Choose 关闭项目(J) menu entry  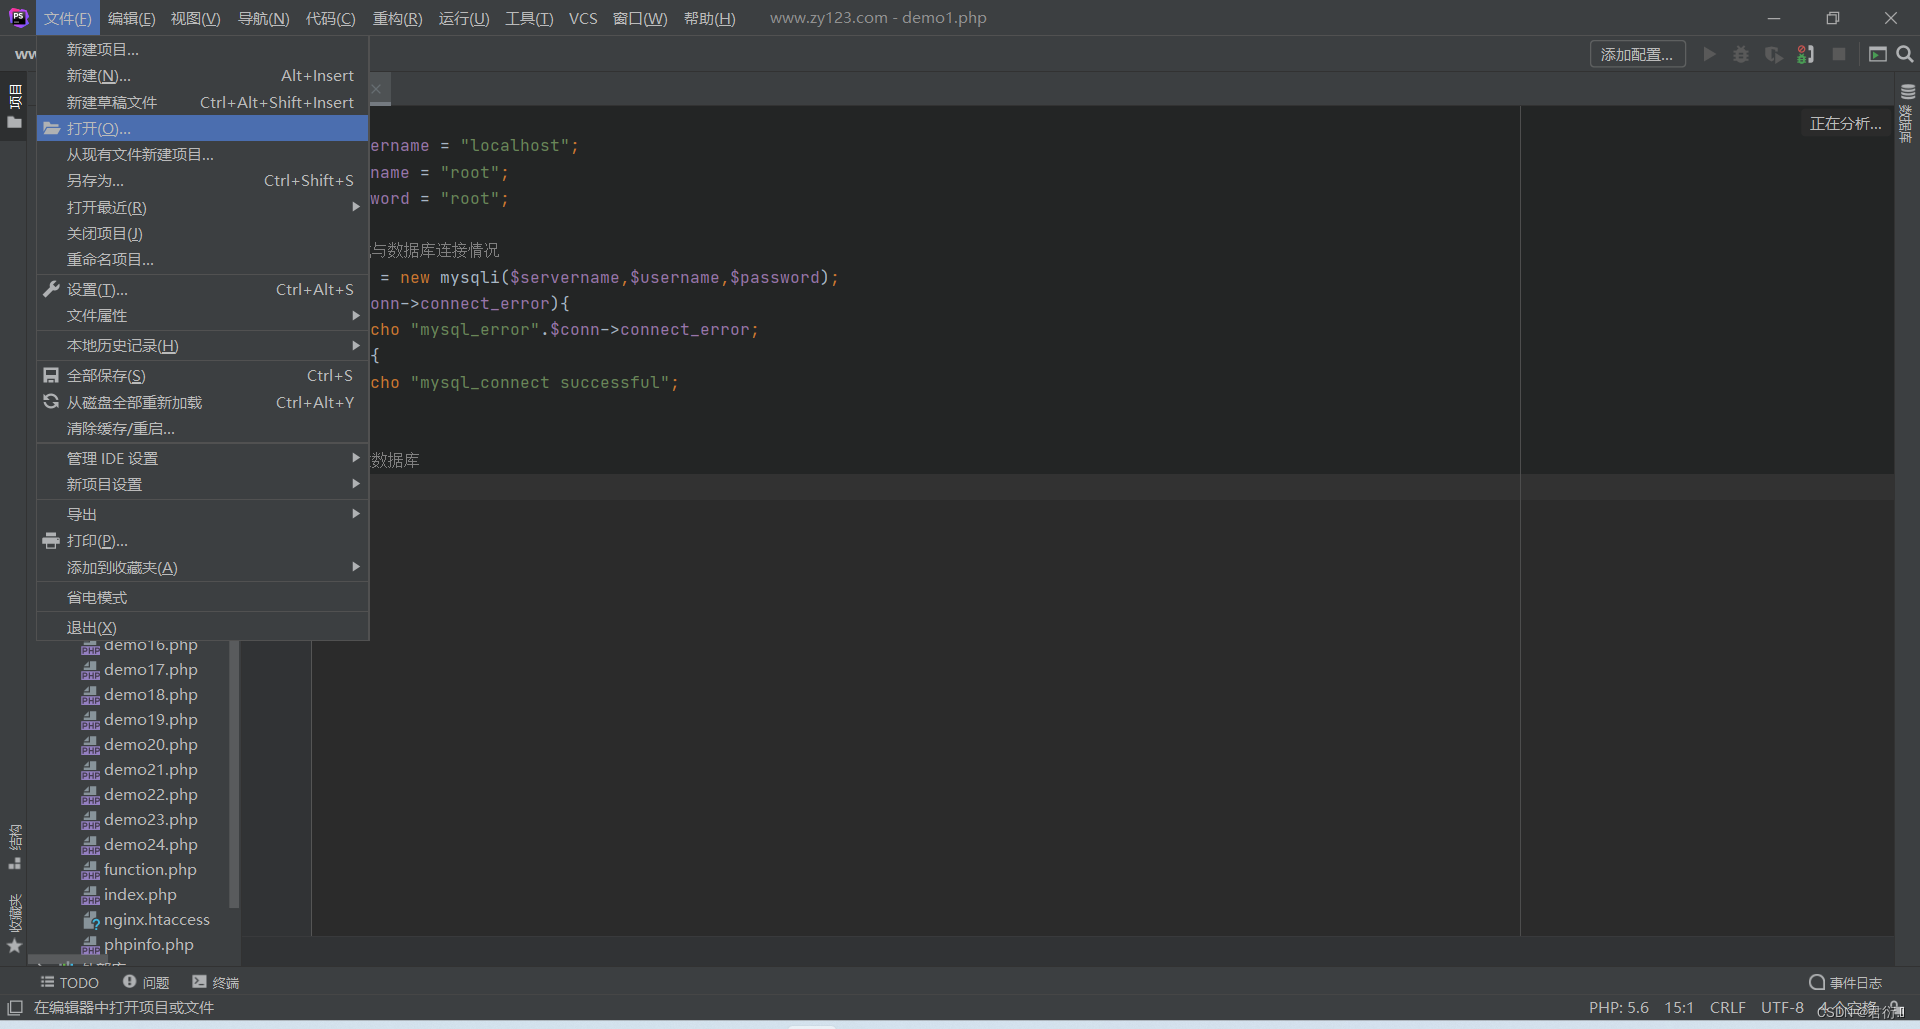pos(203,233)
